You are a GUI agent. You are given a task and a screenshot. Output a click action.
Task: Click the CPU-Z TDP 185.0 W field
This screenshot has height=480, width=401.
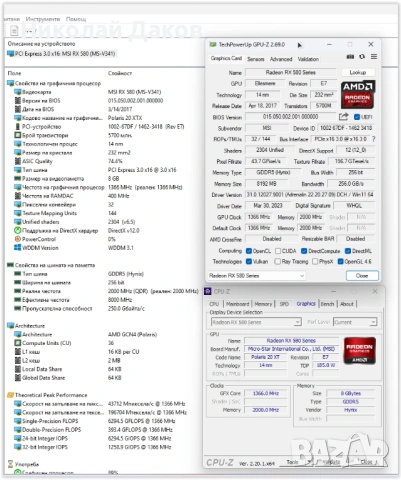pyautogui.click(x=326, y=365)
